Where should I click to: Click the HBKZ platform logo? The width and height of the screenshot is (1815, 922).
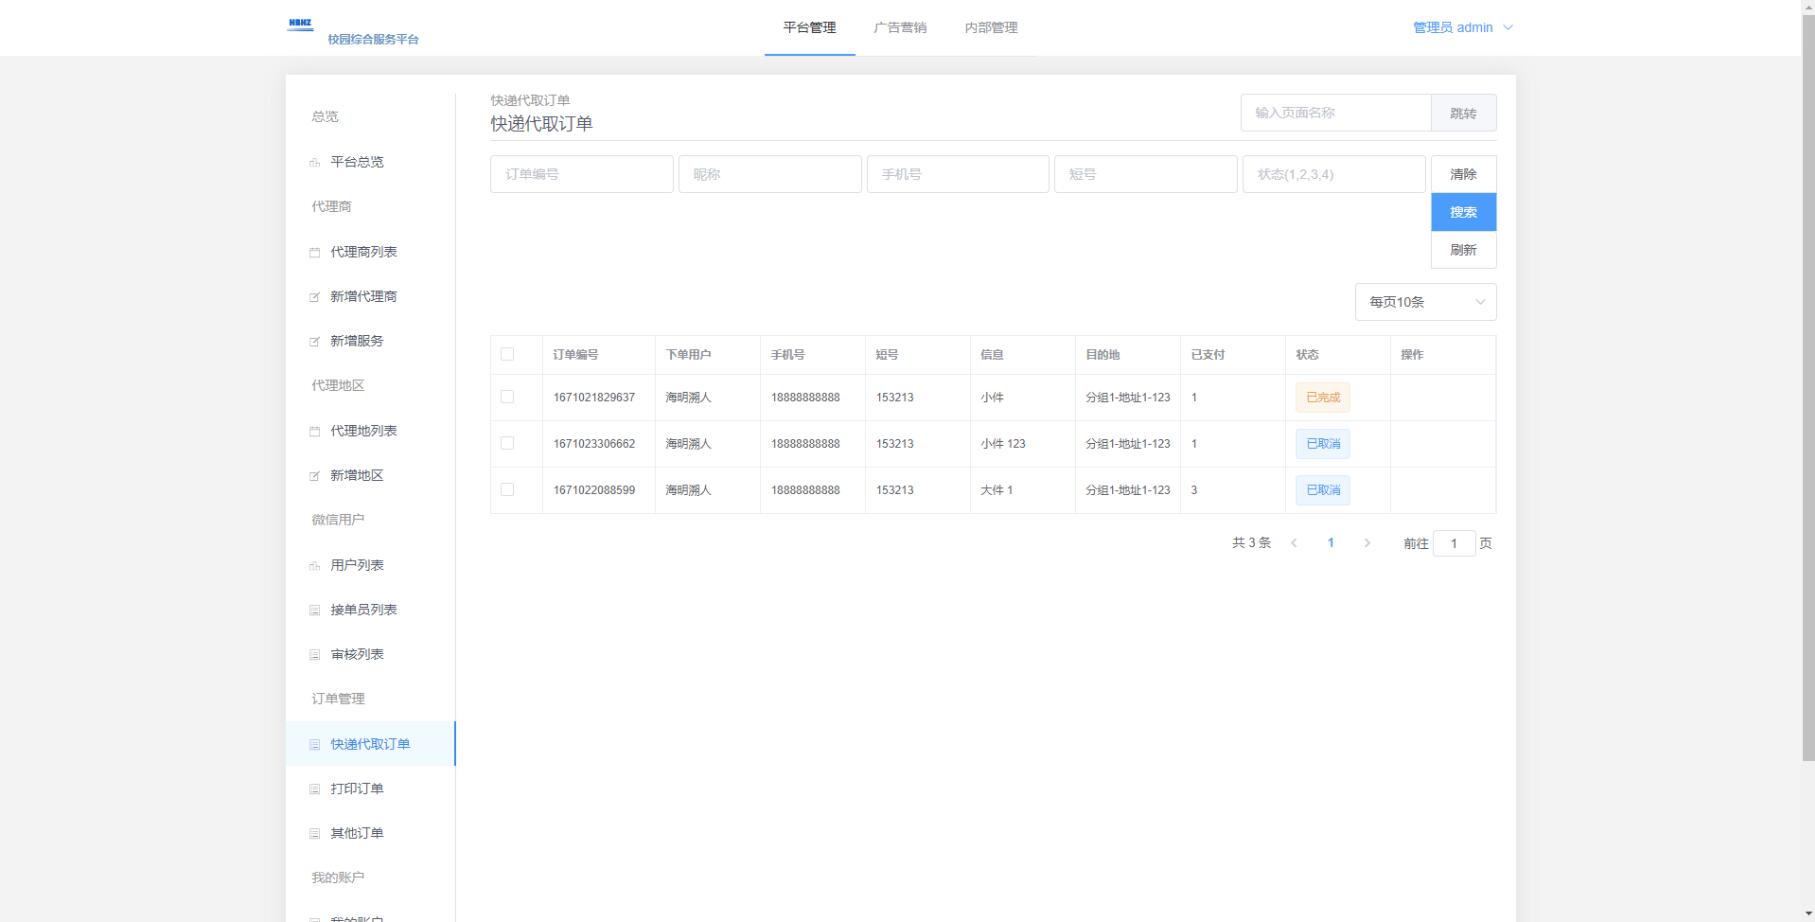click(x=300, y=25)
